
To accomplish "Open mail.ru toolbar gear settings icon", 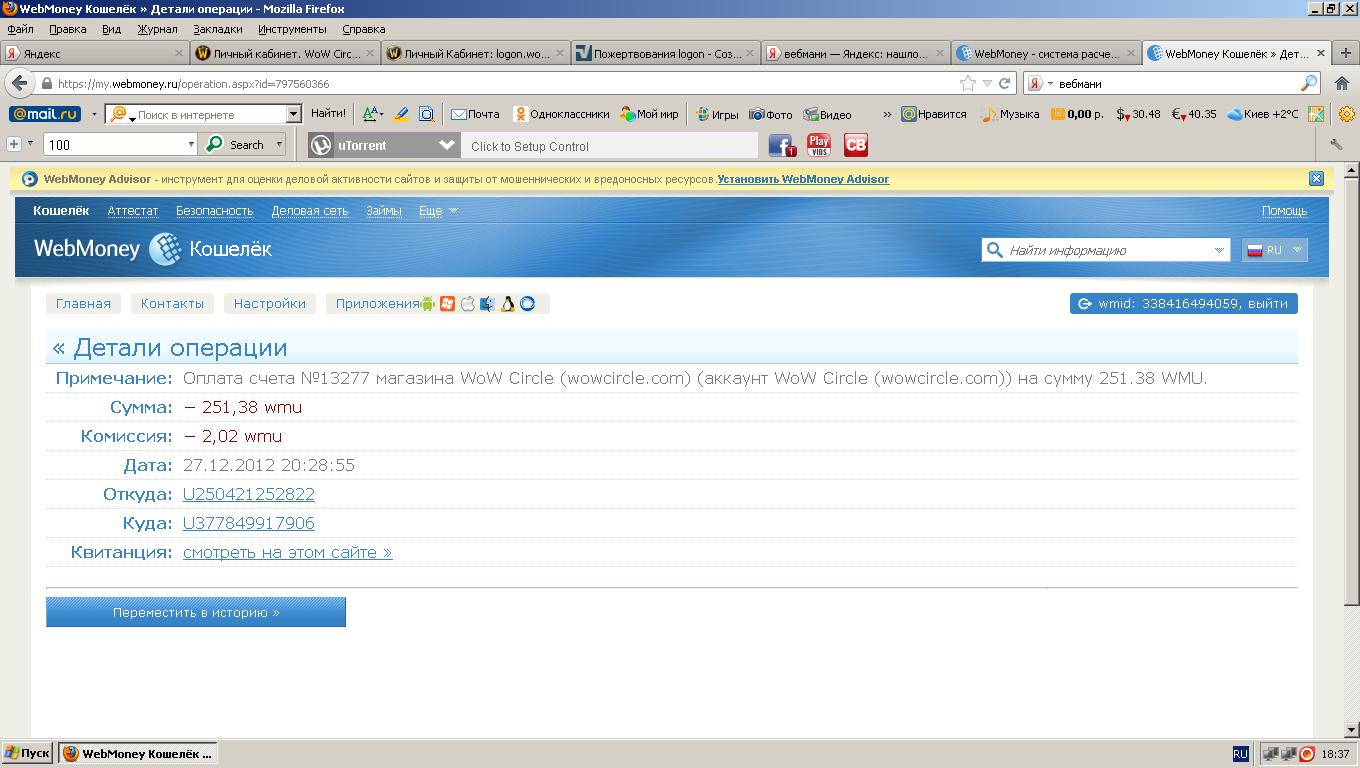I will coord(1347,114).
